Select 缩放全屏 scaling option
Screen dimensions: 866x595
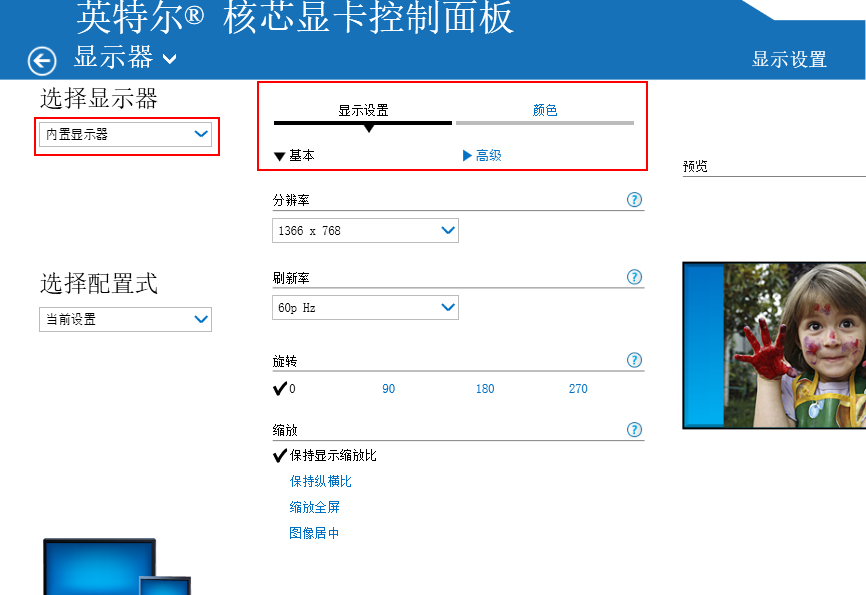click(x=314, y=507)
